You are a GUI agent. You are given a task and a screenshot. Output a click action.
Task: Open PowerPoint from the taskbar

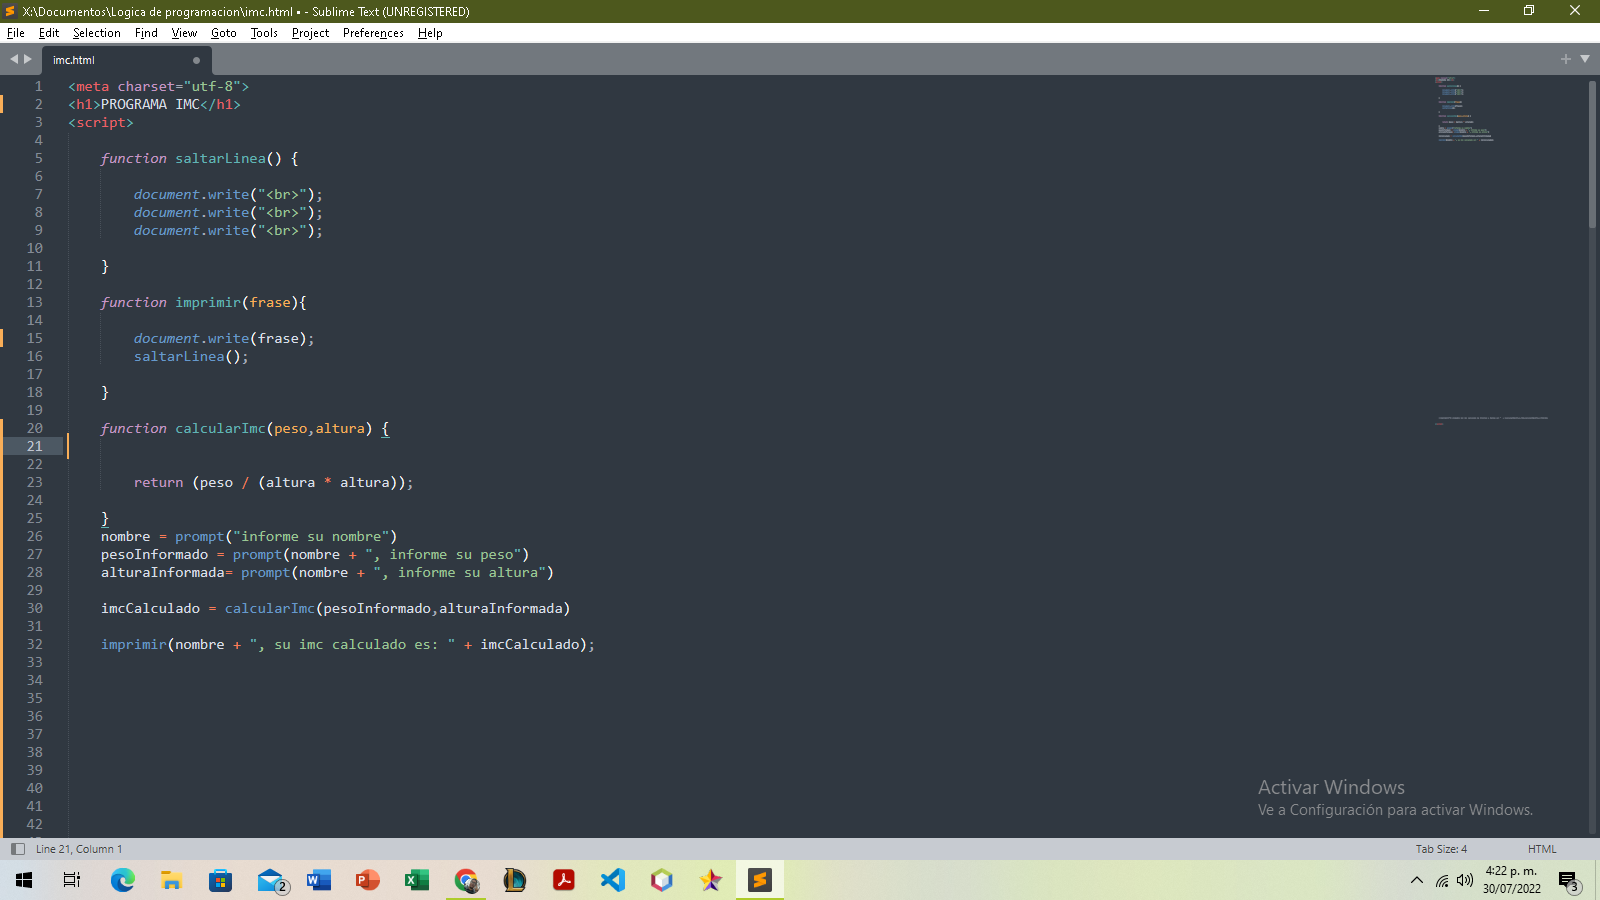coord(367,880)
